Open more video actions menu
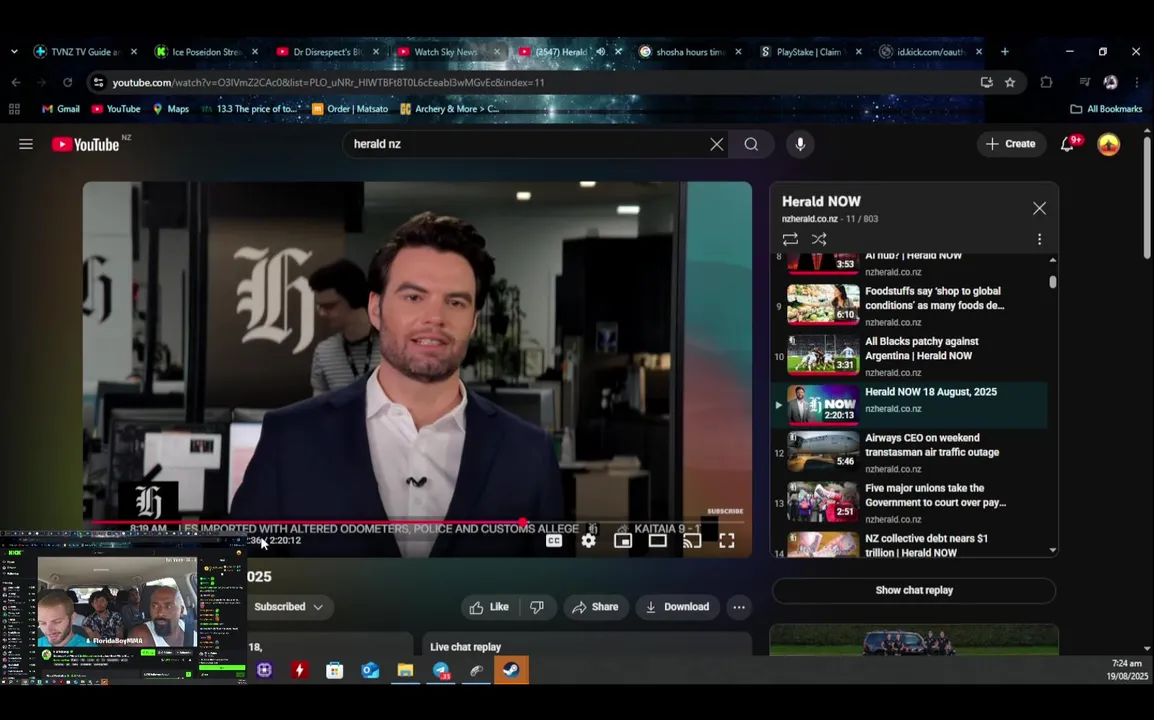1154x720 pixels. pos(738,607)
